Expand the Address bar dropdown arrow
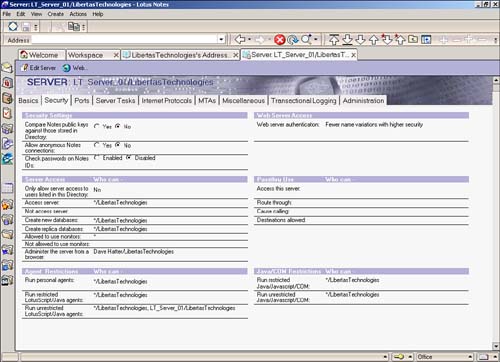Viewport: 500px width, 362px height. click(x=221, y=39)
